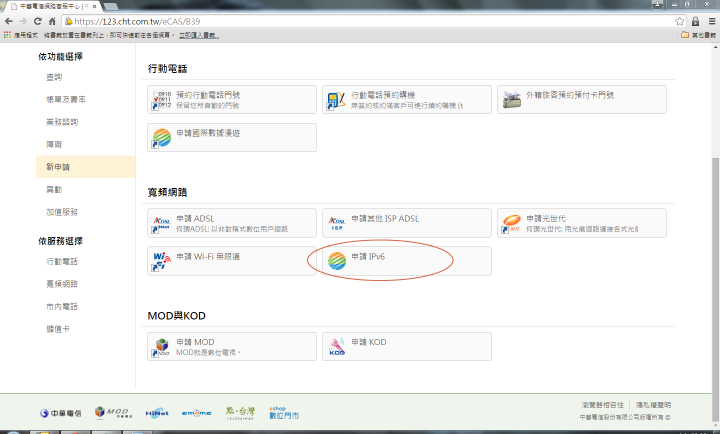Click the MOD cube icon
The width and height of the screenshot is (720, 434).
(162, 347)
